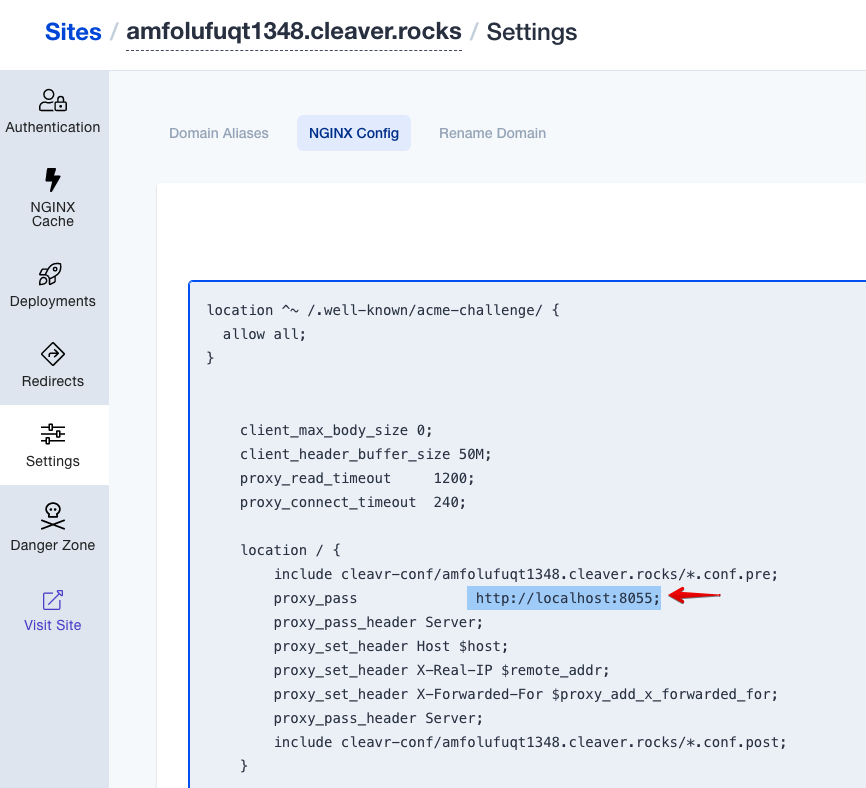Switch to the Domain Aliases tab
The height and width of the screenshot is (788, 866).
click(219, 133)
